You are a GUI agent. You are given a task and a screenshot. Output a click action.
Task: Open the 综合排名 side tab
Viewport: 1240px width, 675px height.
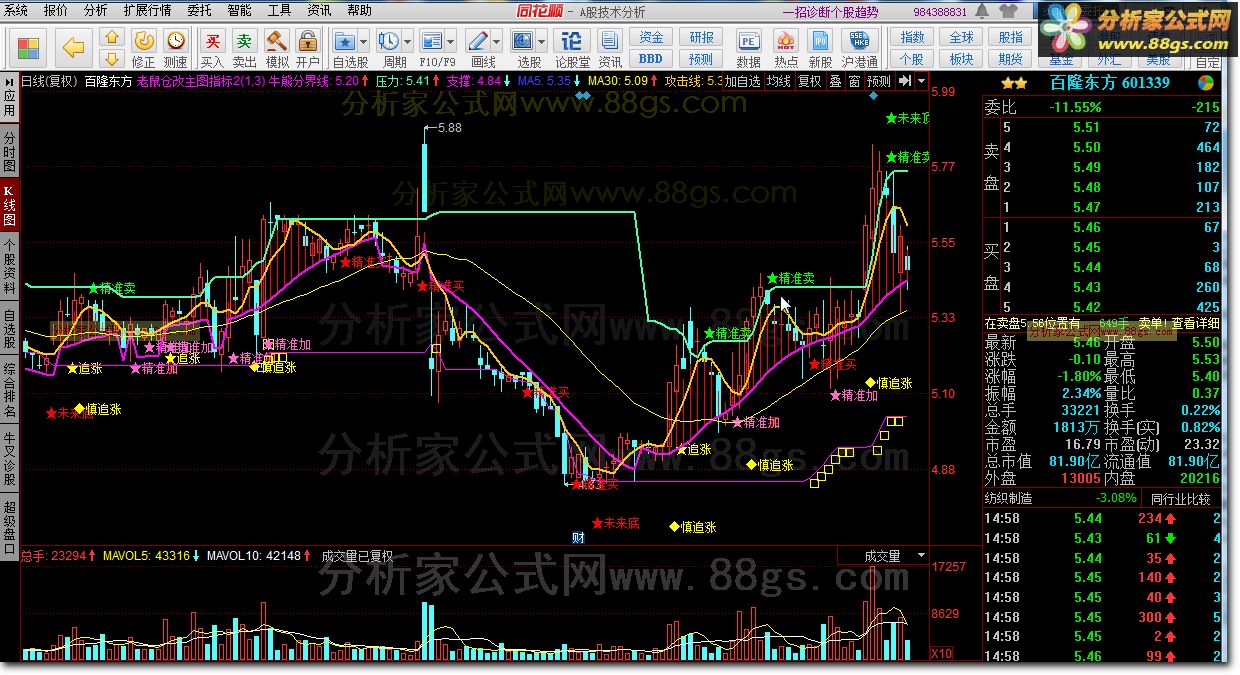point(9,390)
